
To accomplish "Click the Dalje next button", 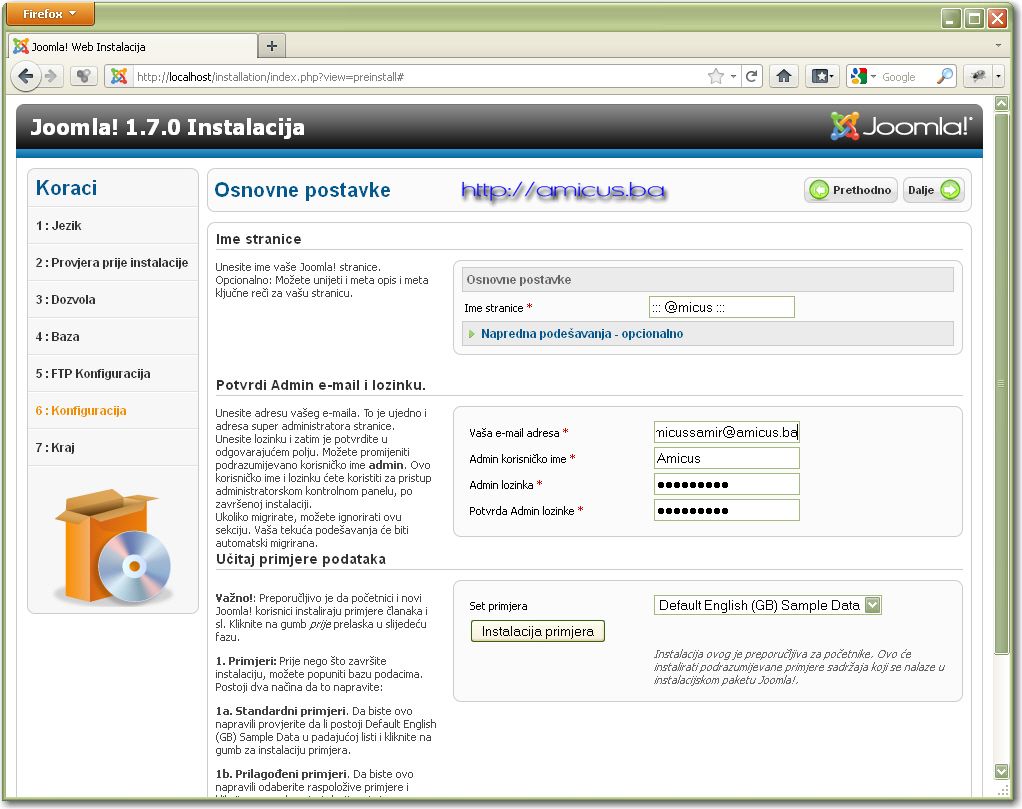I will pyautogui.click(x=933, y=190).
